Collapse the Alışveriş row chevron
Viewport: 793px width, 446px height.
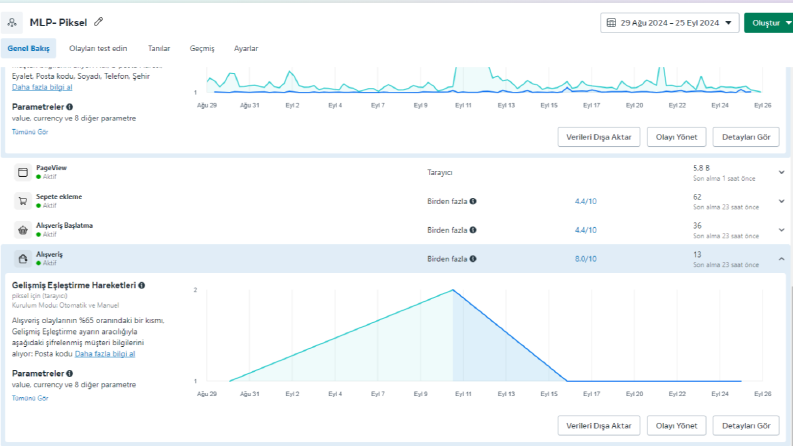[781, 259]
